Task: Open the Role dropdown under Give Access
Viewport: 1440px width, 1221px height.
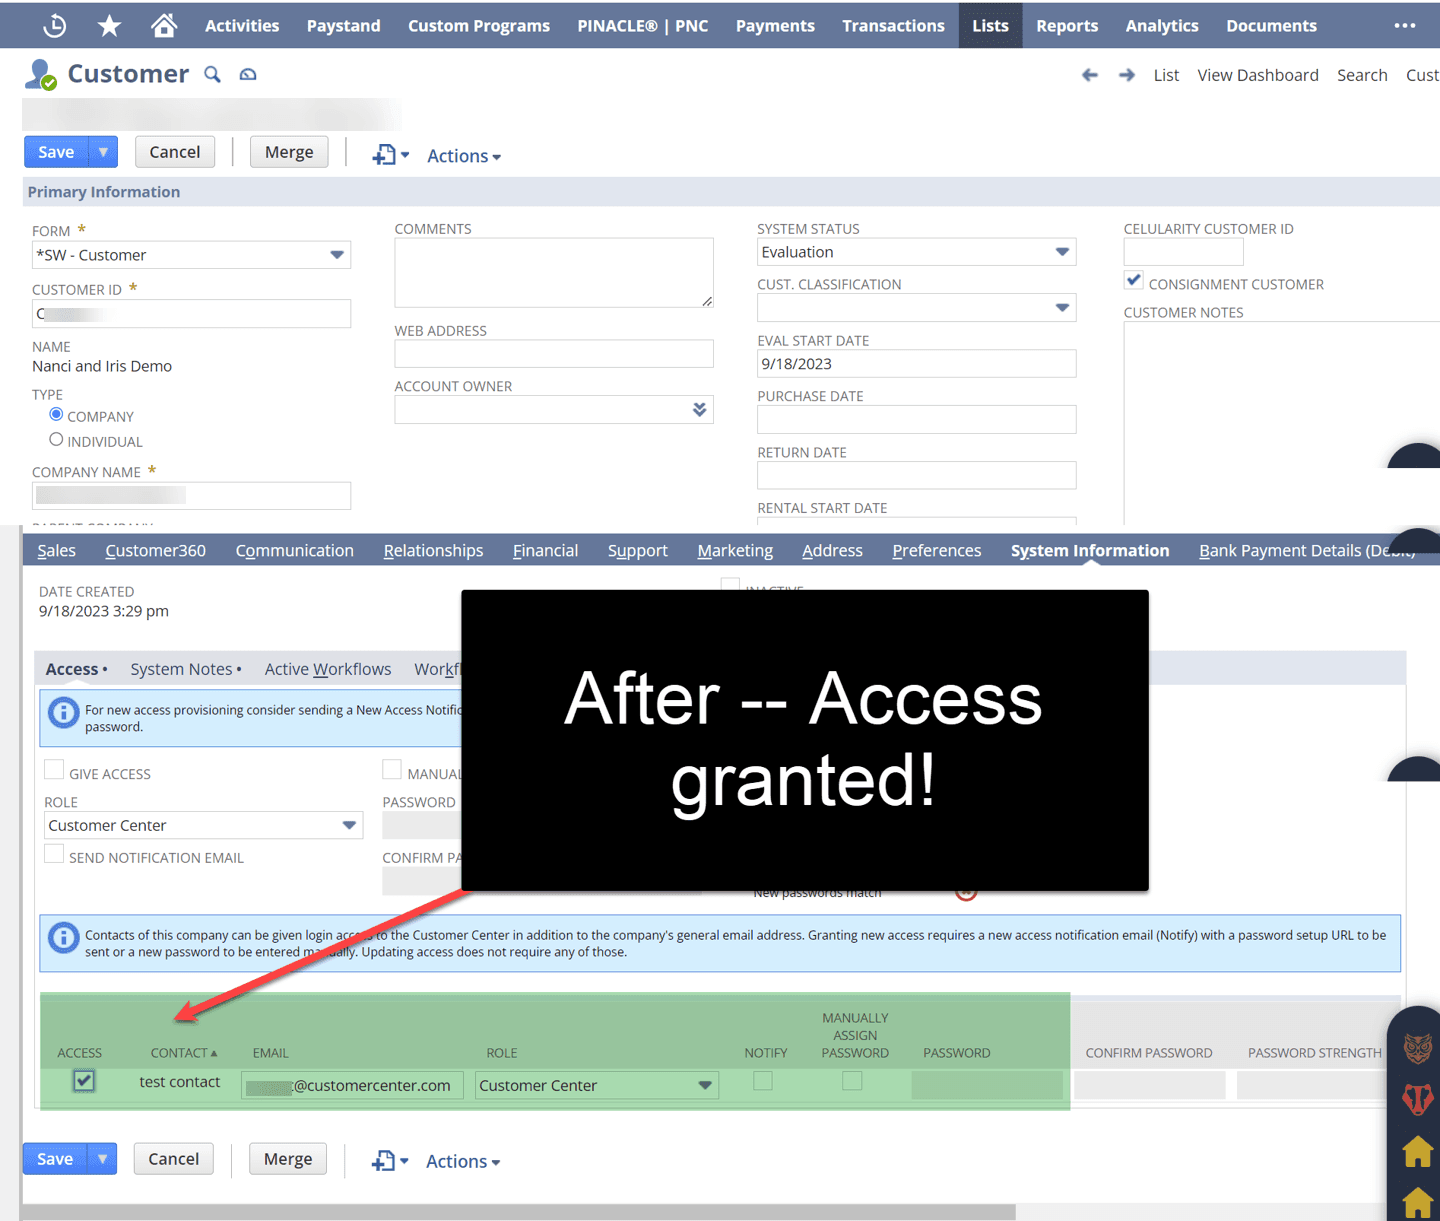Action: coord(203,825)
